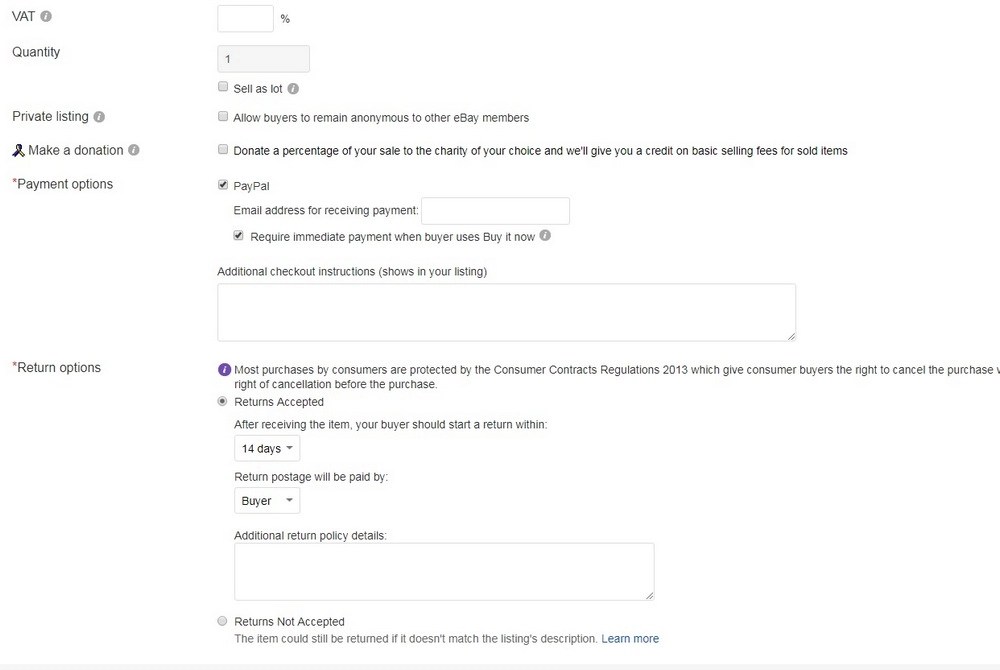
Task: Click the charity hand icon beside Make a donation
Action: [17, 149]
